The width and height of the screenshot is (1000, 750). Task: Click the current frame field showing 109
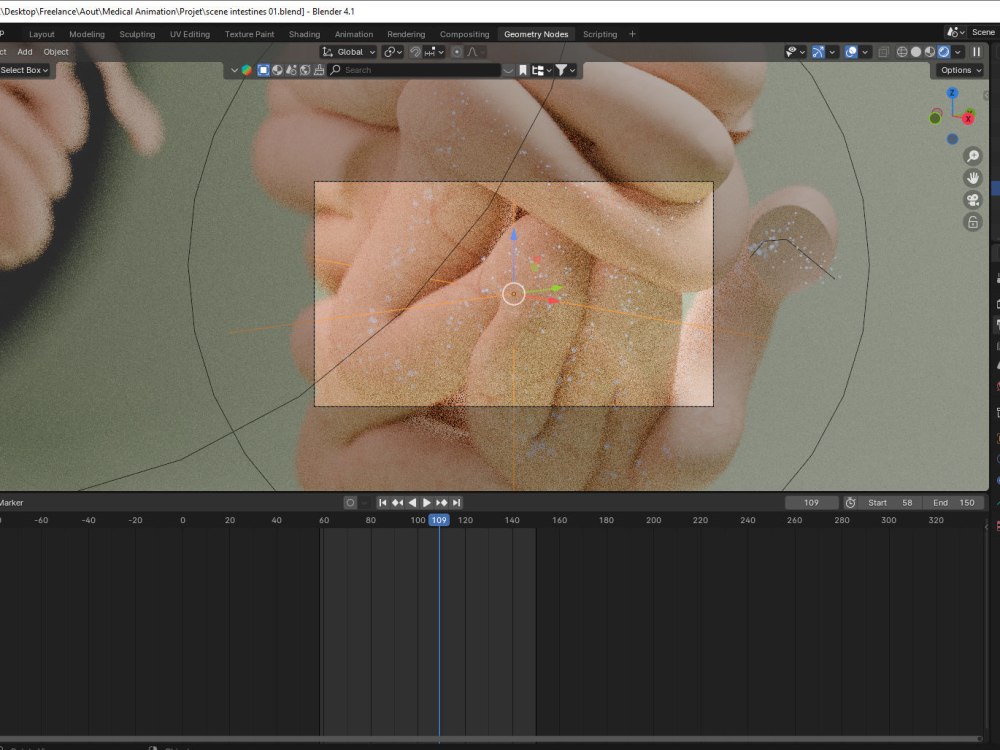(811, 503)
